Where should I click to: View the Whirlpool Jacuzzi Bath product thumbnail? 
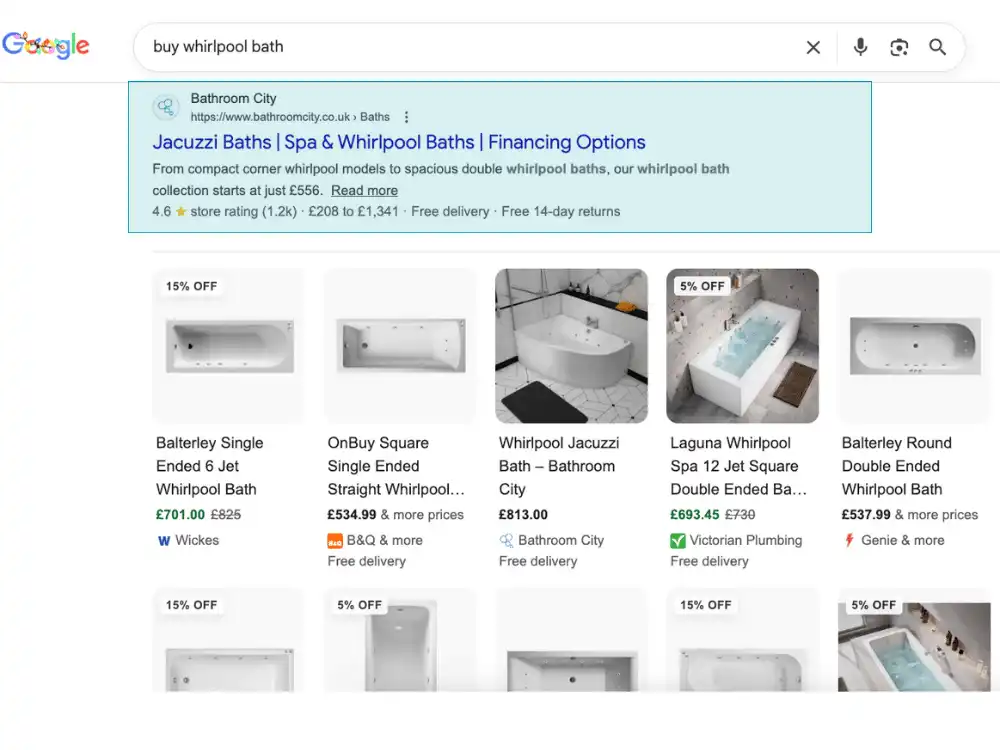coord(571,345)
